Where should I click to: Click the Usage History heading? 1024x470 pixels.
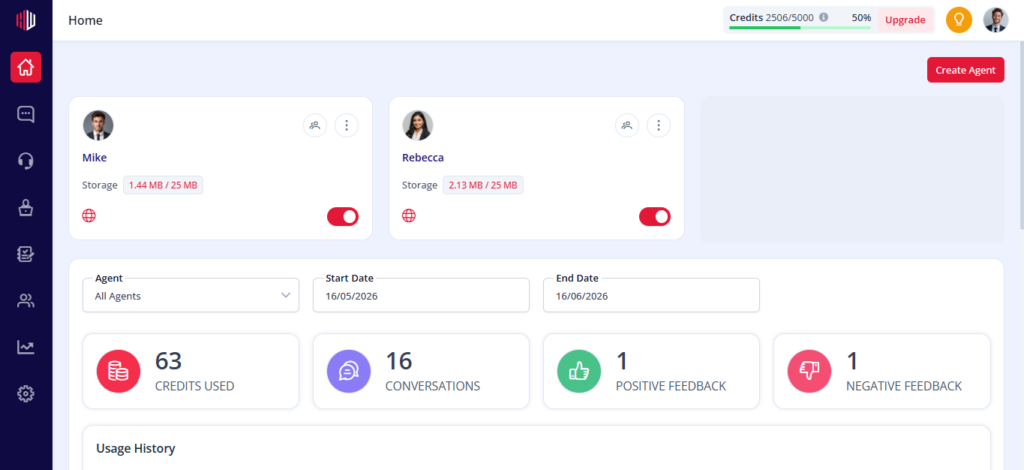135,448
